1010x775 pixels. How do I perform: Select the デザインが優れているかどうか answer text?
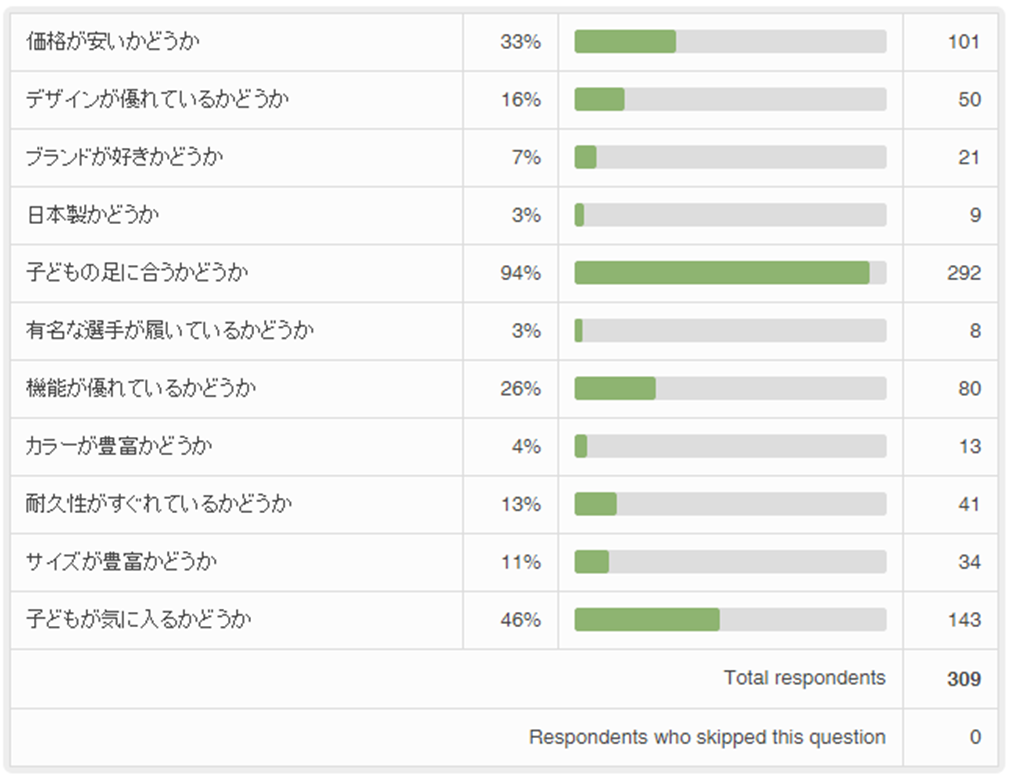(x=158, y=100)
